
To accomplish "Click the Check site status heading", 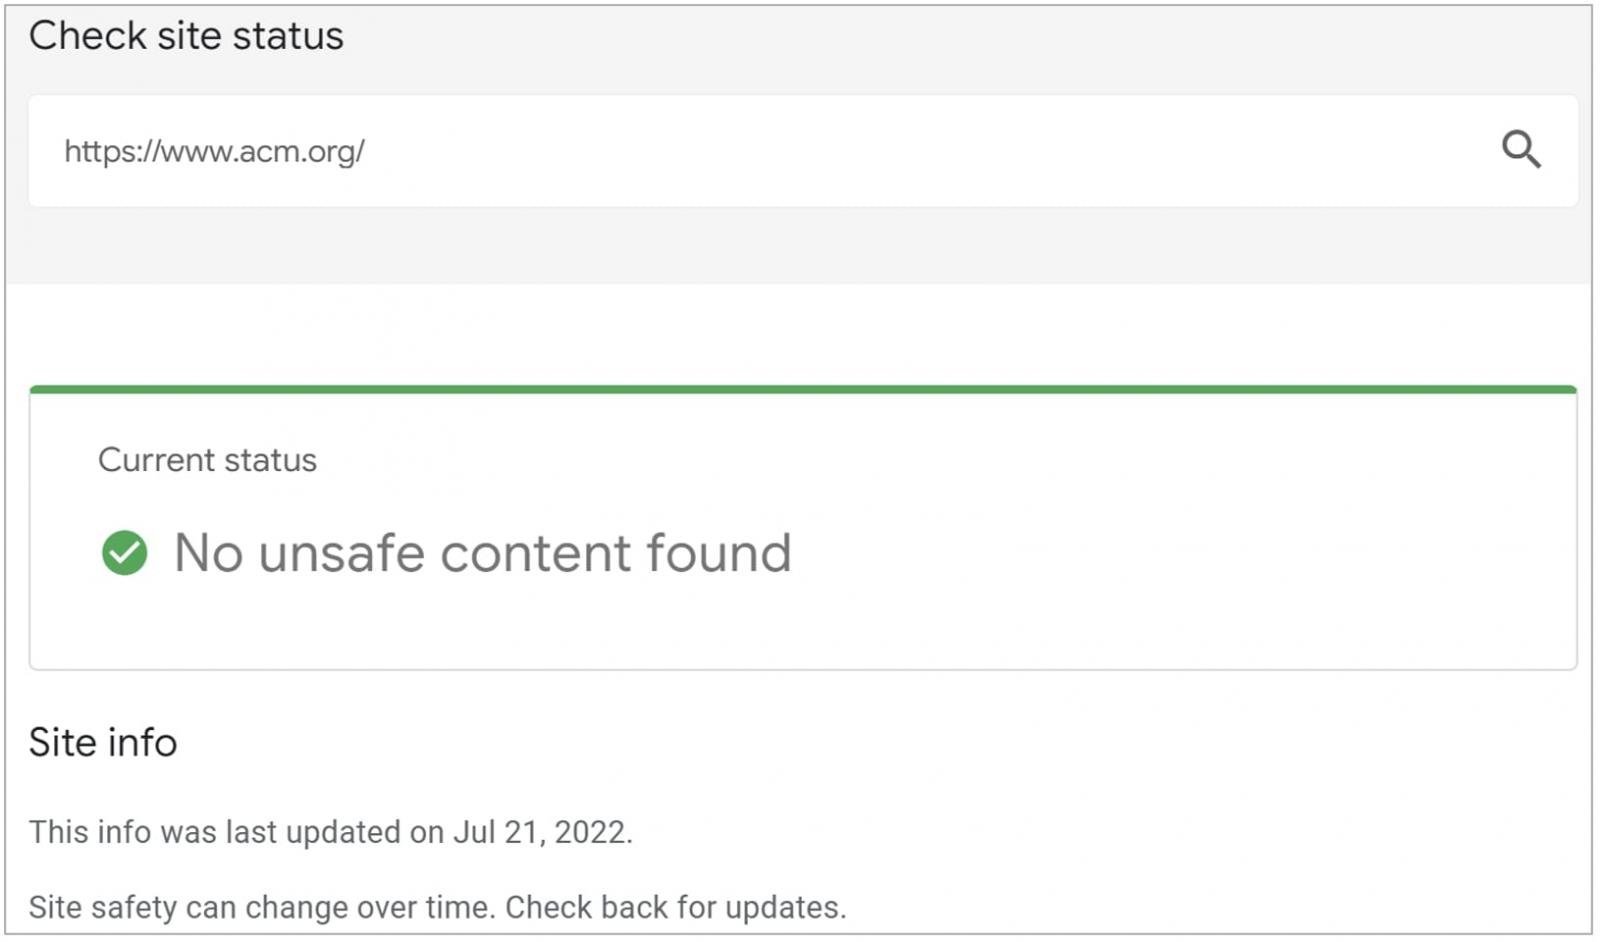I will click(x=188, y=36).
